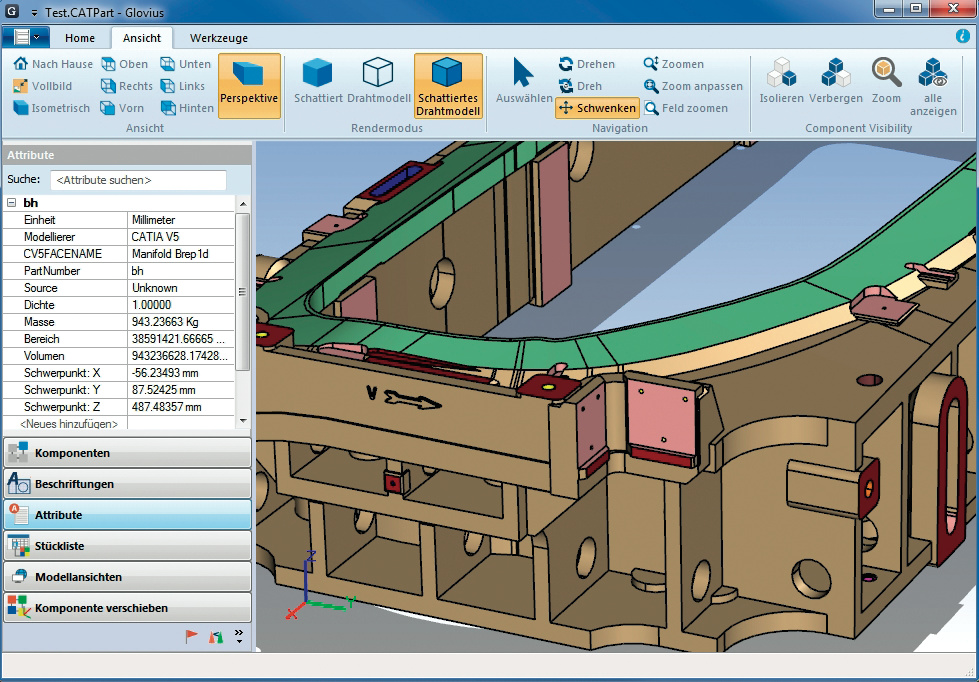Screen dimensions: 979x682
Task: Set the view to Isometrisch
Action: 51,108
